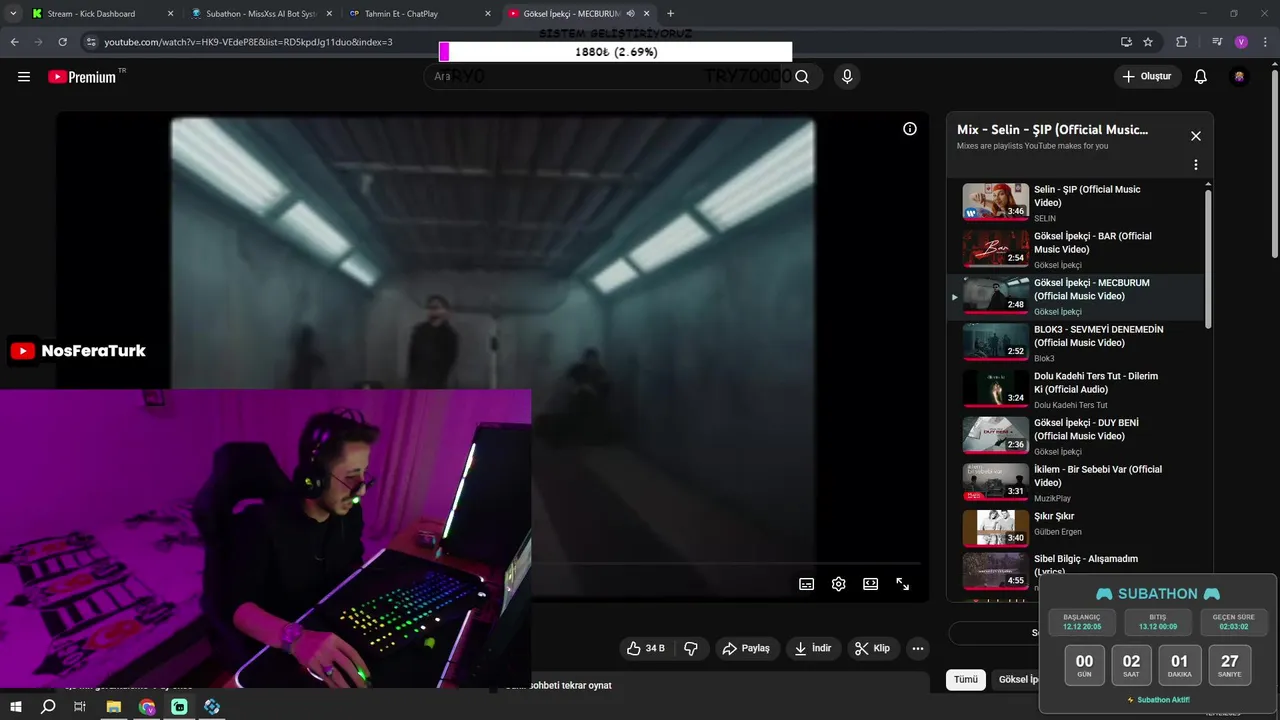The height and width of the screenshot is (720, 1280).
Task: Click the YouTube search field
Action: pos(603,77)
